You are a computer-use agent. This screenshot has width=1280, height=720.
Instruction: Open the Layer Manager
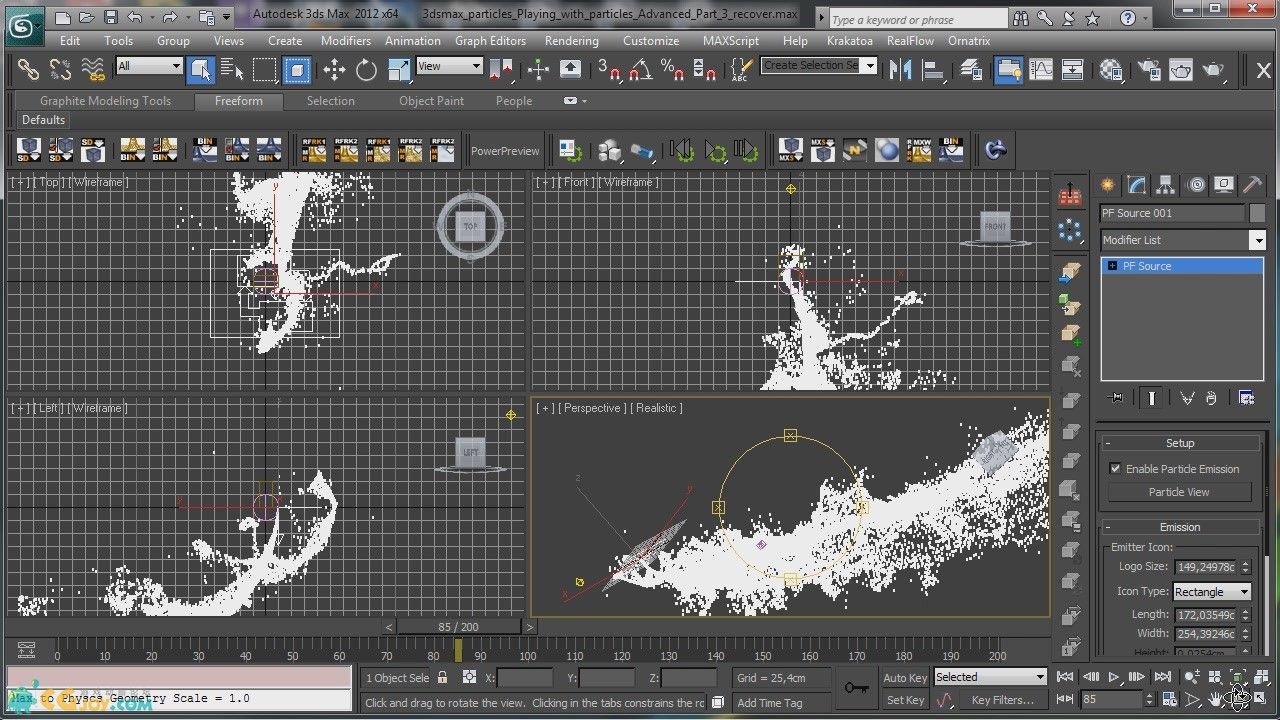point(971,69)
